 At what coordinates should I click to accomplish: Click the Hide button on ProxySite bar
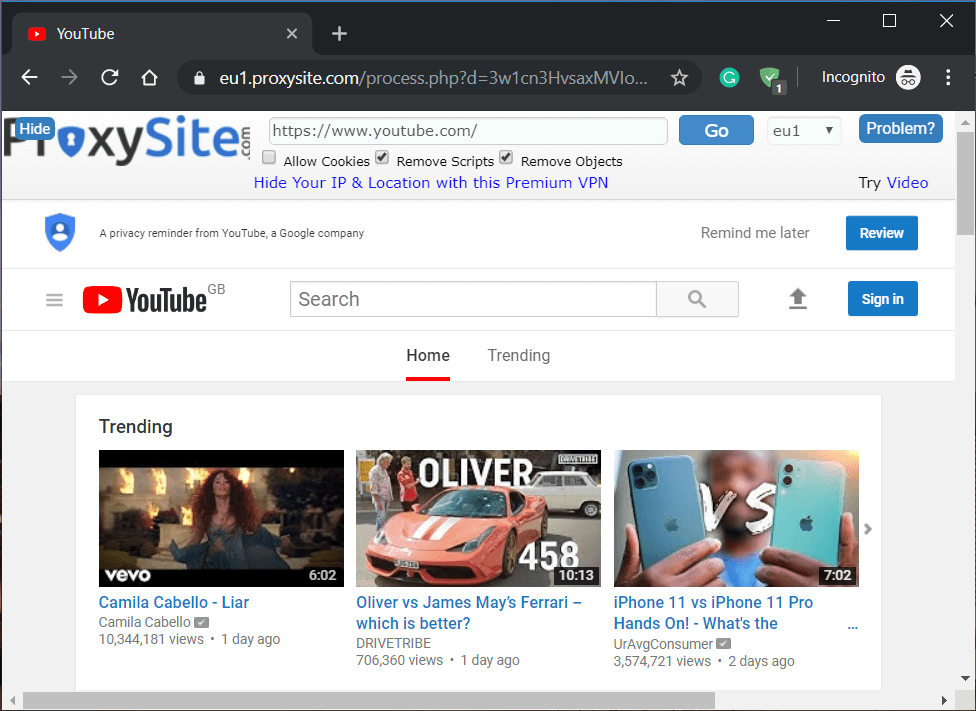[x=34, y=129]
